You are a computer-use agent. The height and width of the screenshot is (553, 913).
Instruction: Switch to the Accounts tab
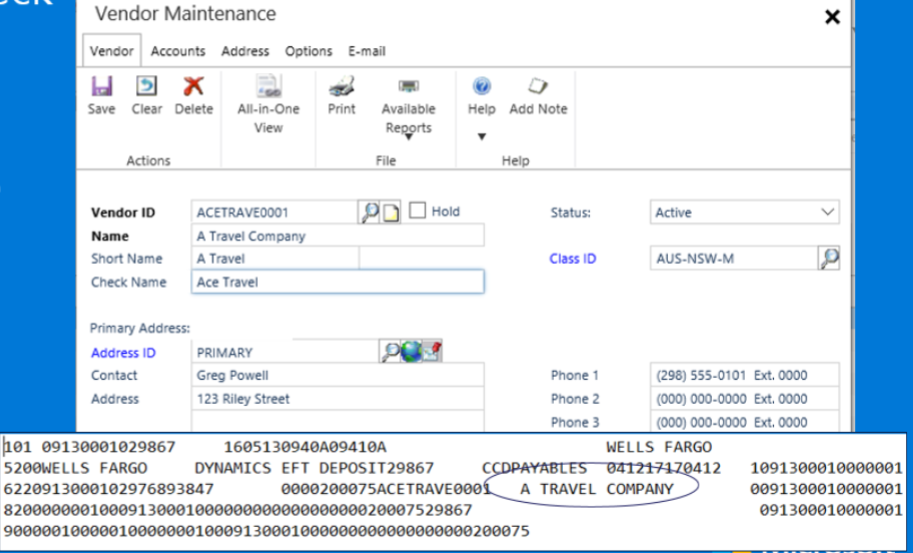pos(178,51)
